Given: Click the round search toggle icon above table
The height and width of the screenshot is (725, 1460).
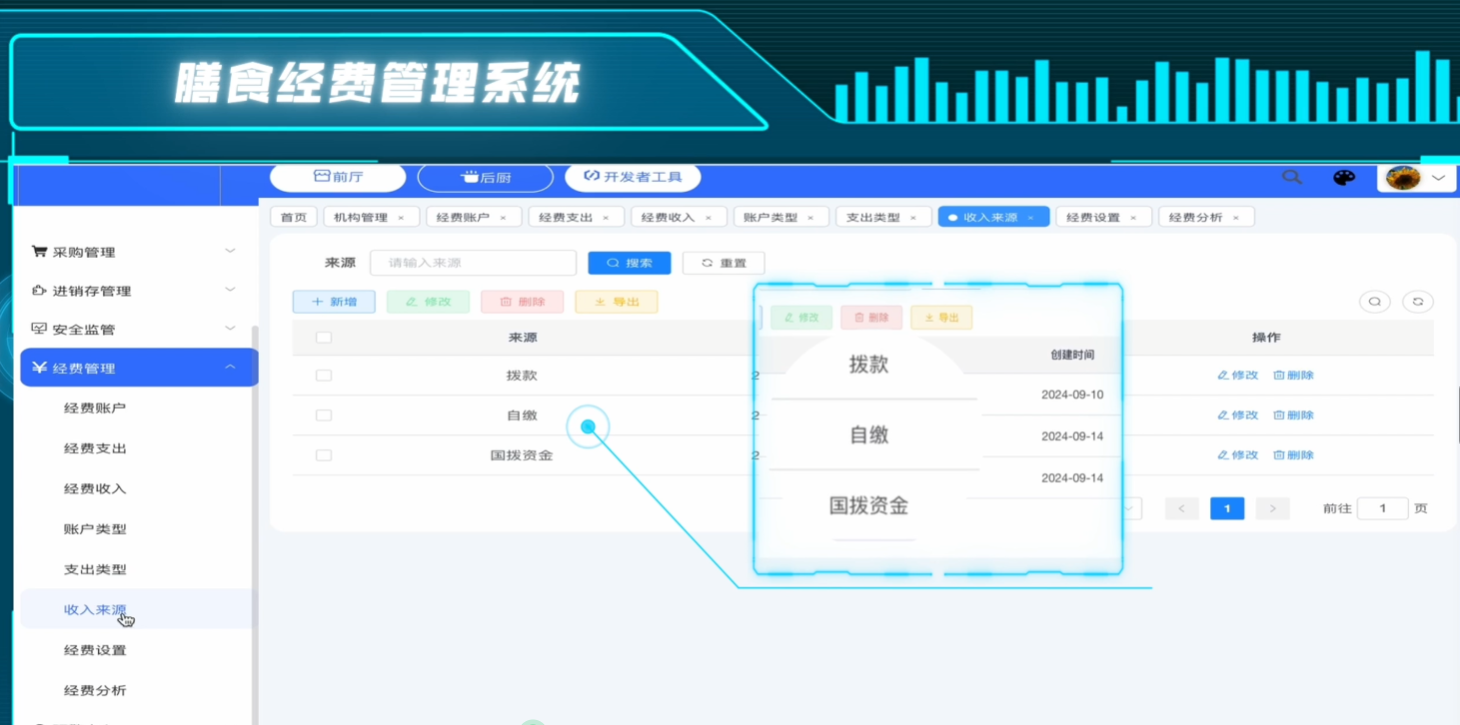Looking at the screenshot, I should click(x=1375, y=301).
